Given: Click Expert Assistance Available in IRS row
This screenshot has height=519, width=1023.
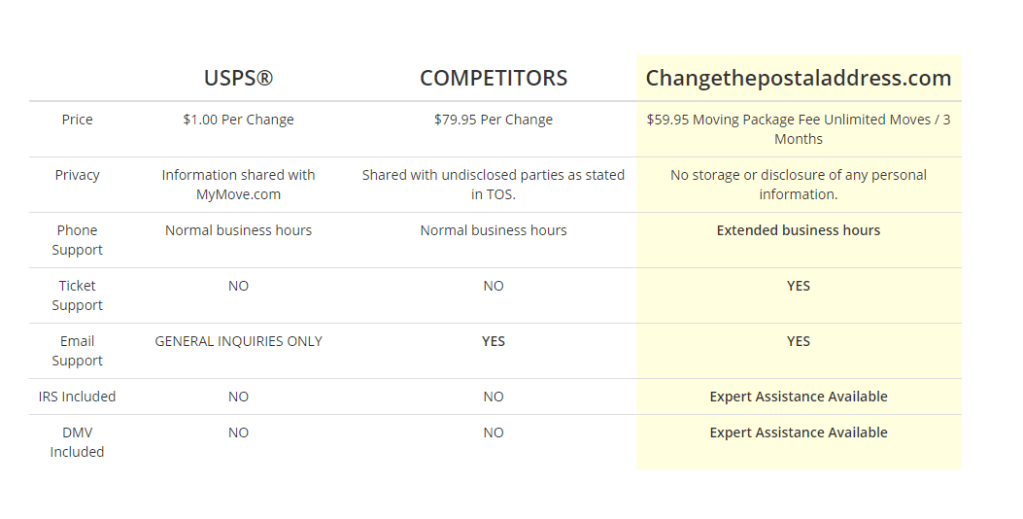Looking at the screenshot, I should pos(798,397).
